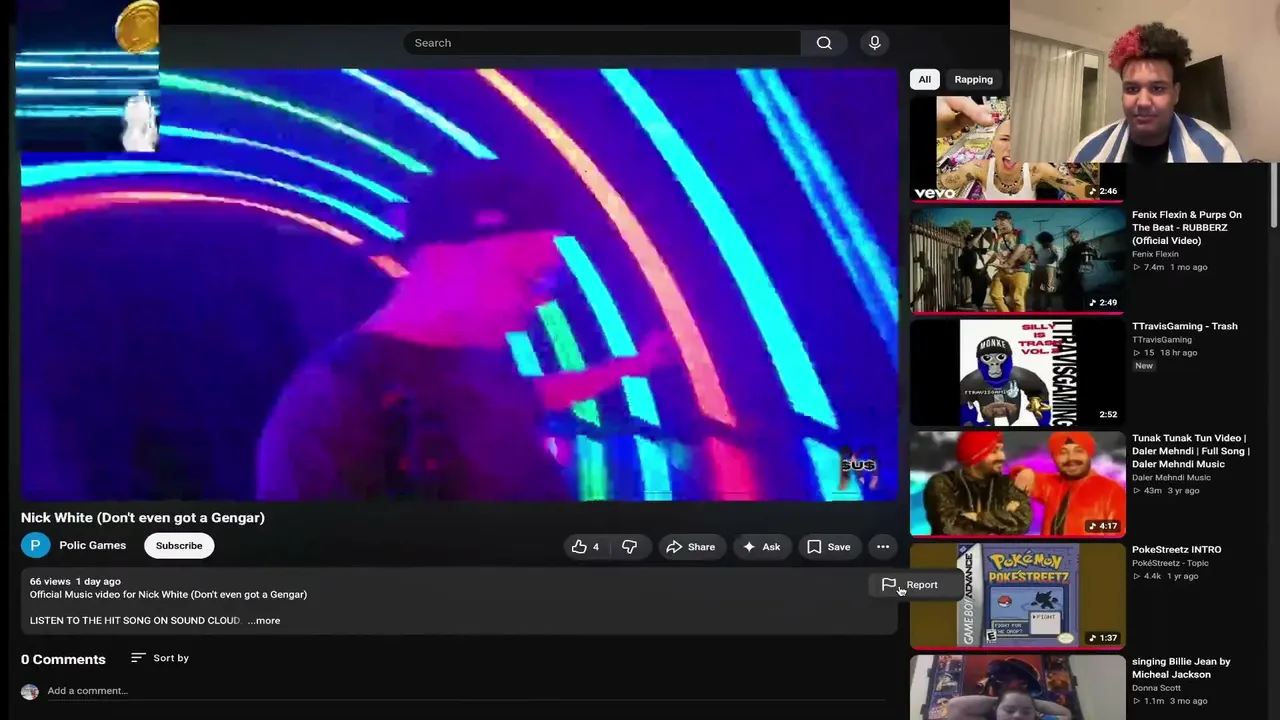
Task: Visit the Polic Games channel name link
Action: click(x=92, y=545)
